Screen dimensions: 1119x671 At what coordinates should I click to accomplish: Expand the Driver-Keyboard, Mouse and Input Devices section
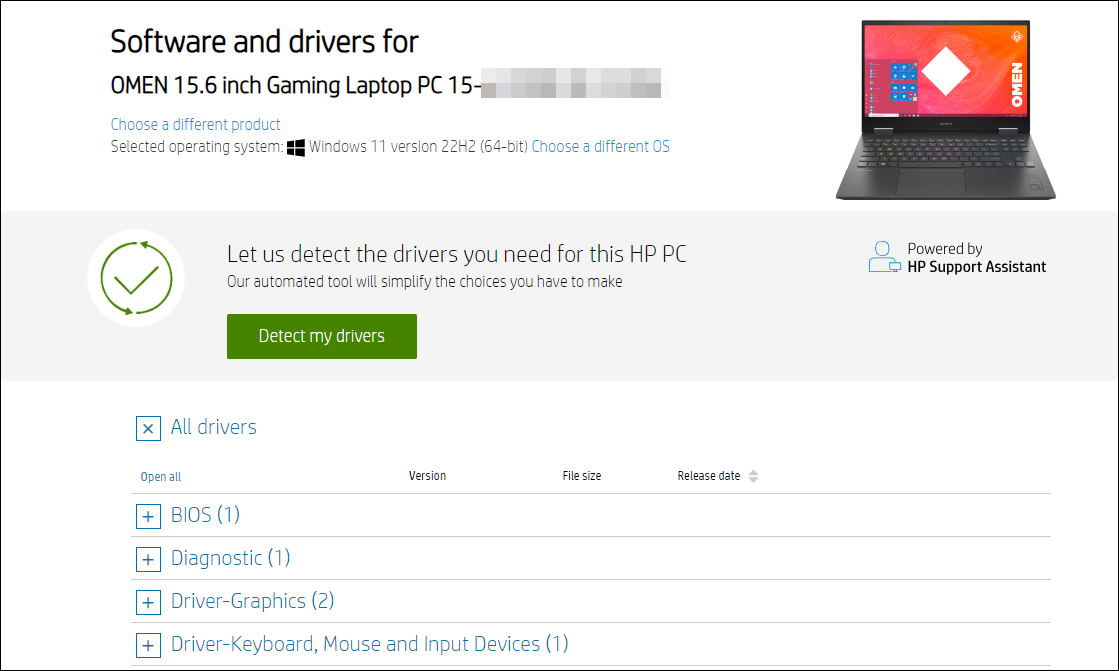[x=148, y=645]
